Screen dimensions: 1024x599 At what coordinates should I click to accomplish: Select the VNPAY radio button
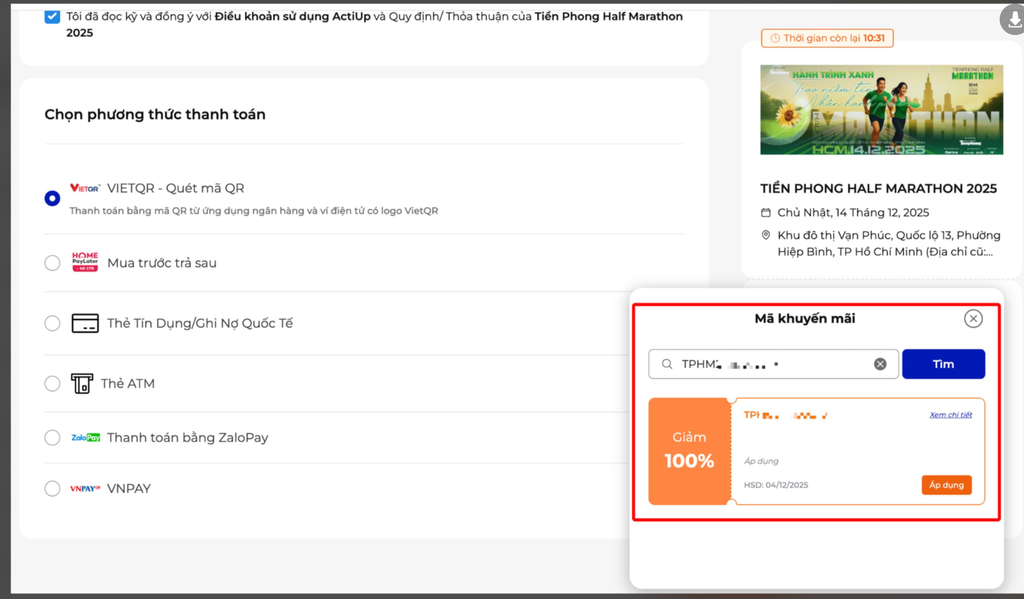[53, 489]
